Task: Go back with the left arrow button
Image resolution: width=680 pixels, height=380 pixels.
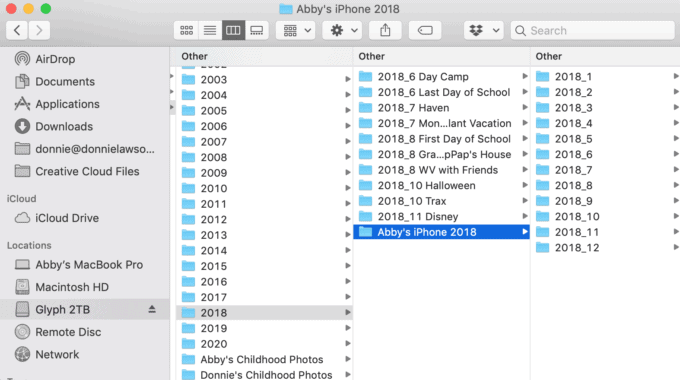Action: (17, 30)
